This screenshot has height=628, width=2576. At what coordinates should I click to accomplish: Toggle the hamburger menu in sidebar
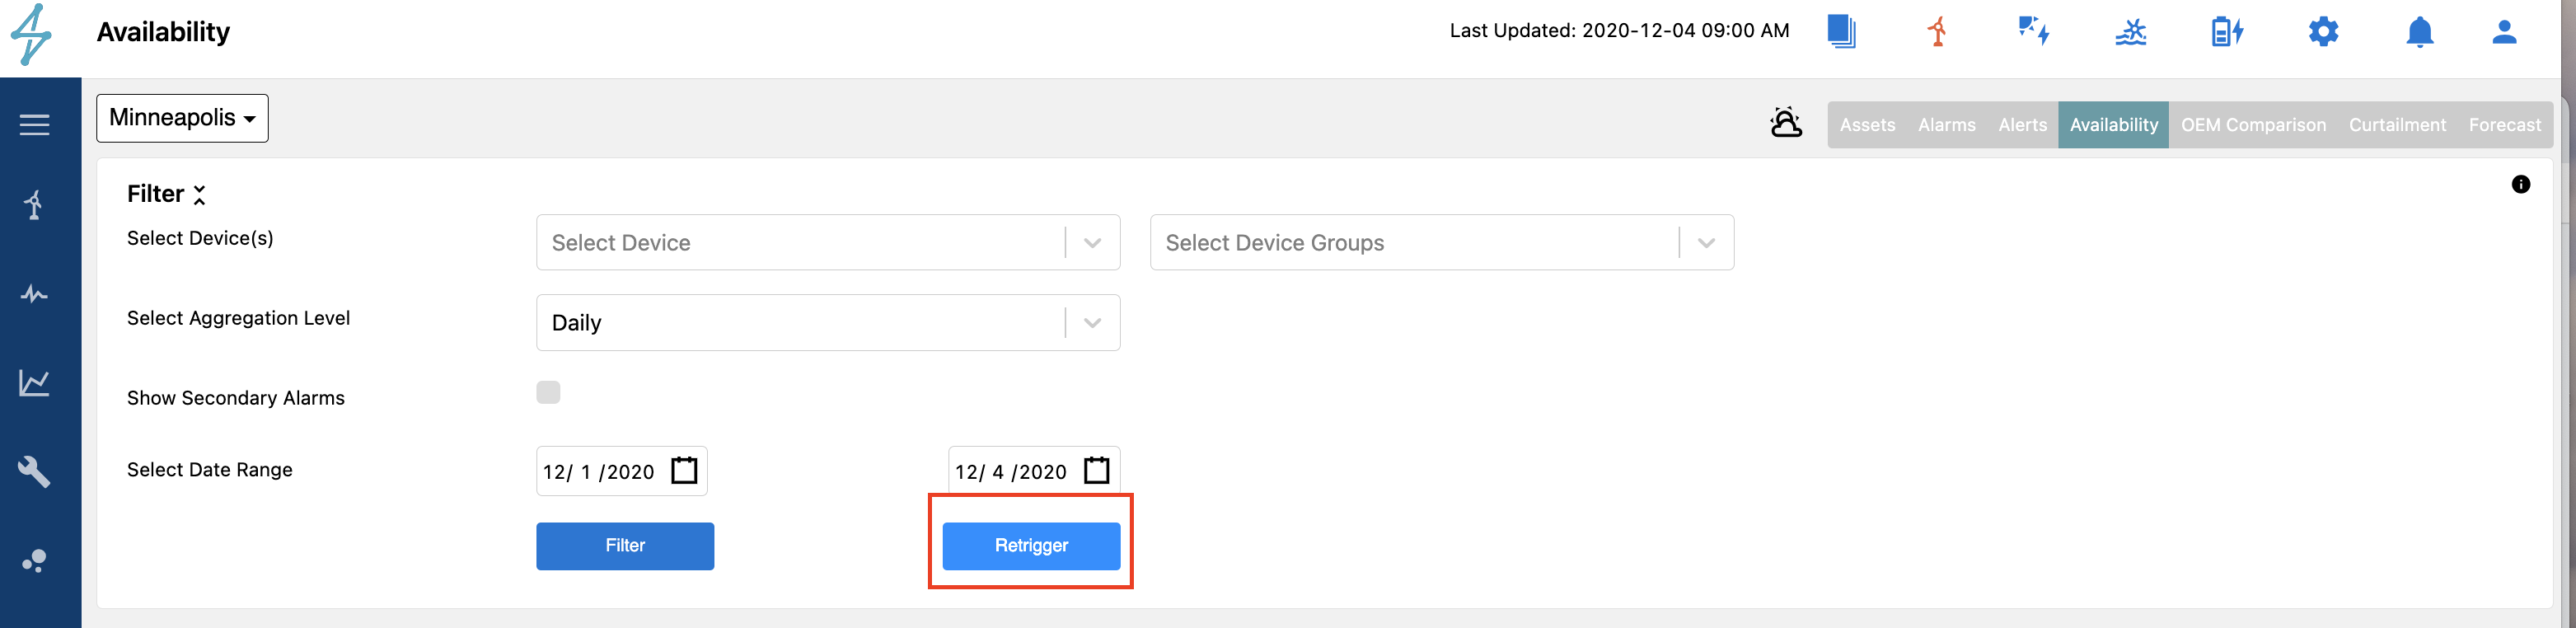point(35,125)
